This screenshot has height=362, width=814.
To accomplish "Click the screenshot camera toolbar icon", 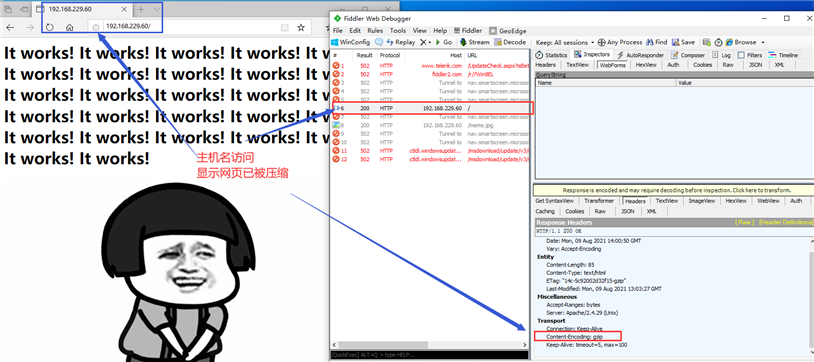I will (707, 42).
